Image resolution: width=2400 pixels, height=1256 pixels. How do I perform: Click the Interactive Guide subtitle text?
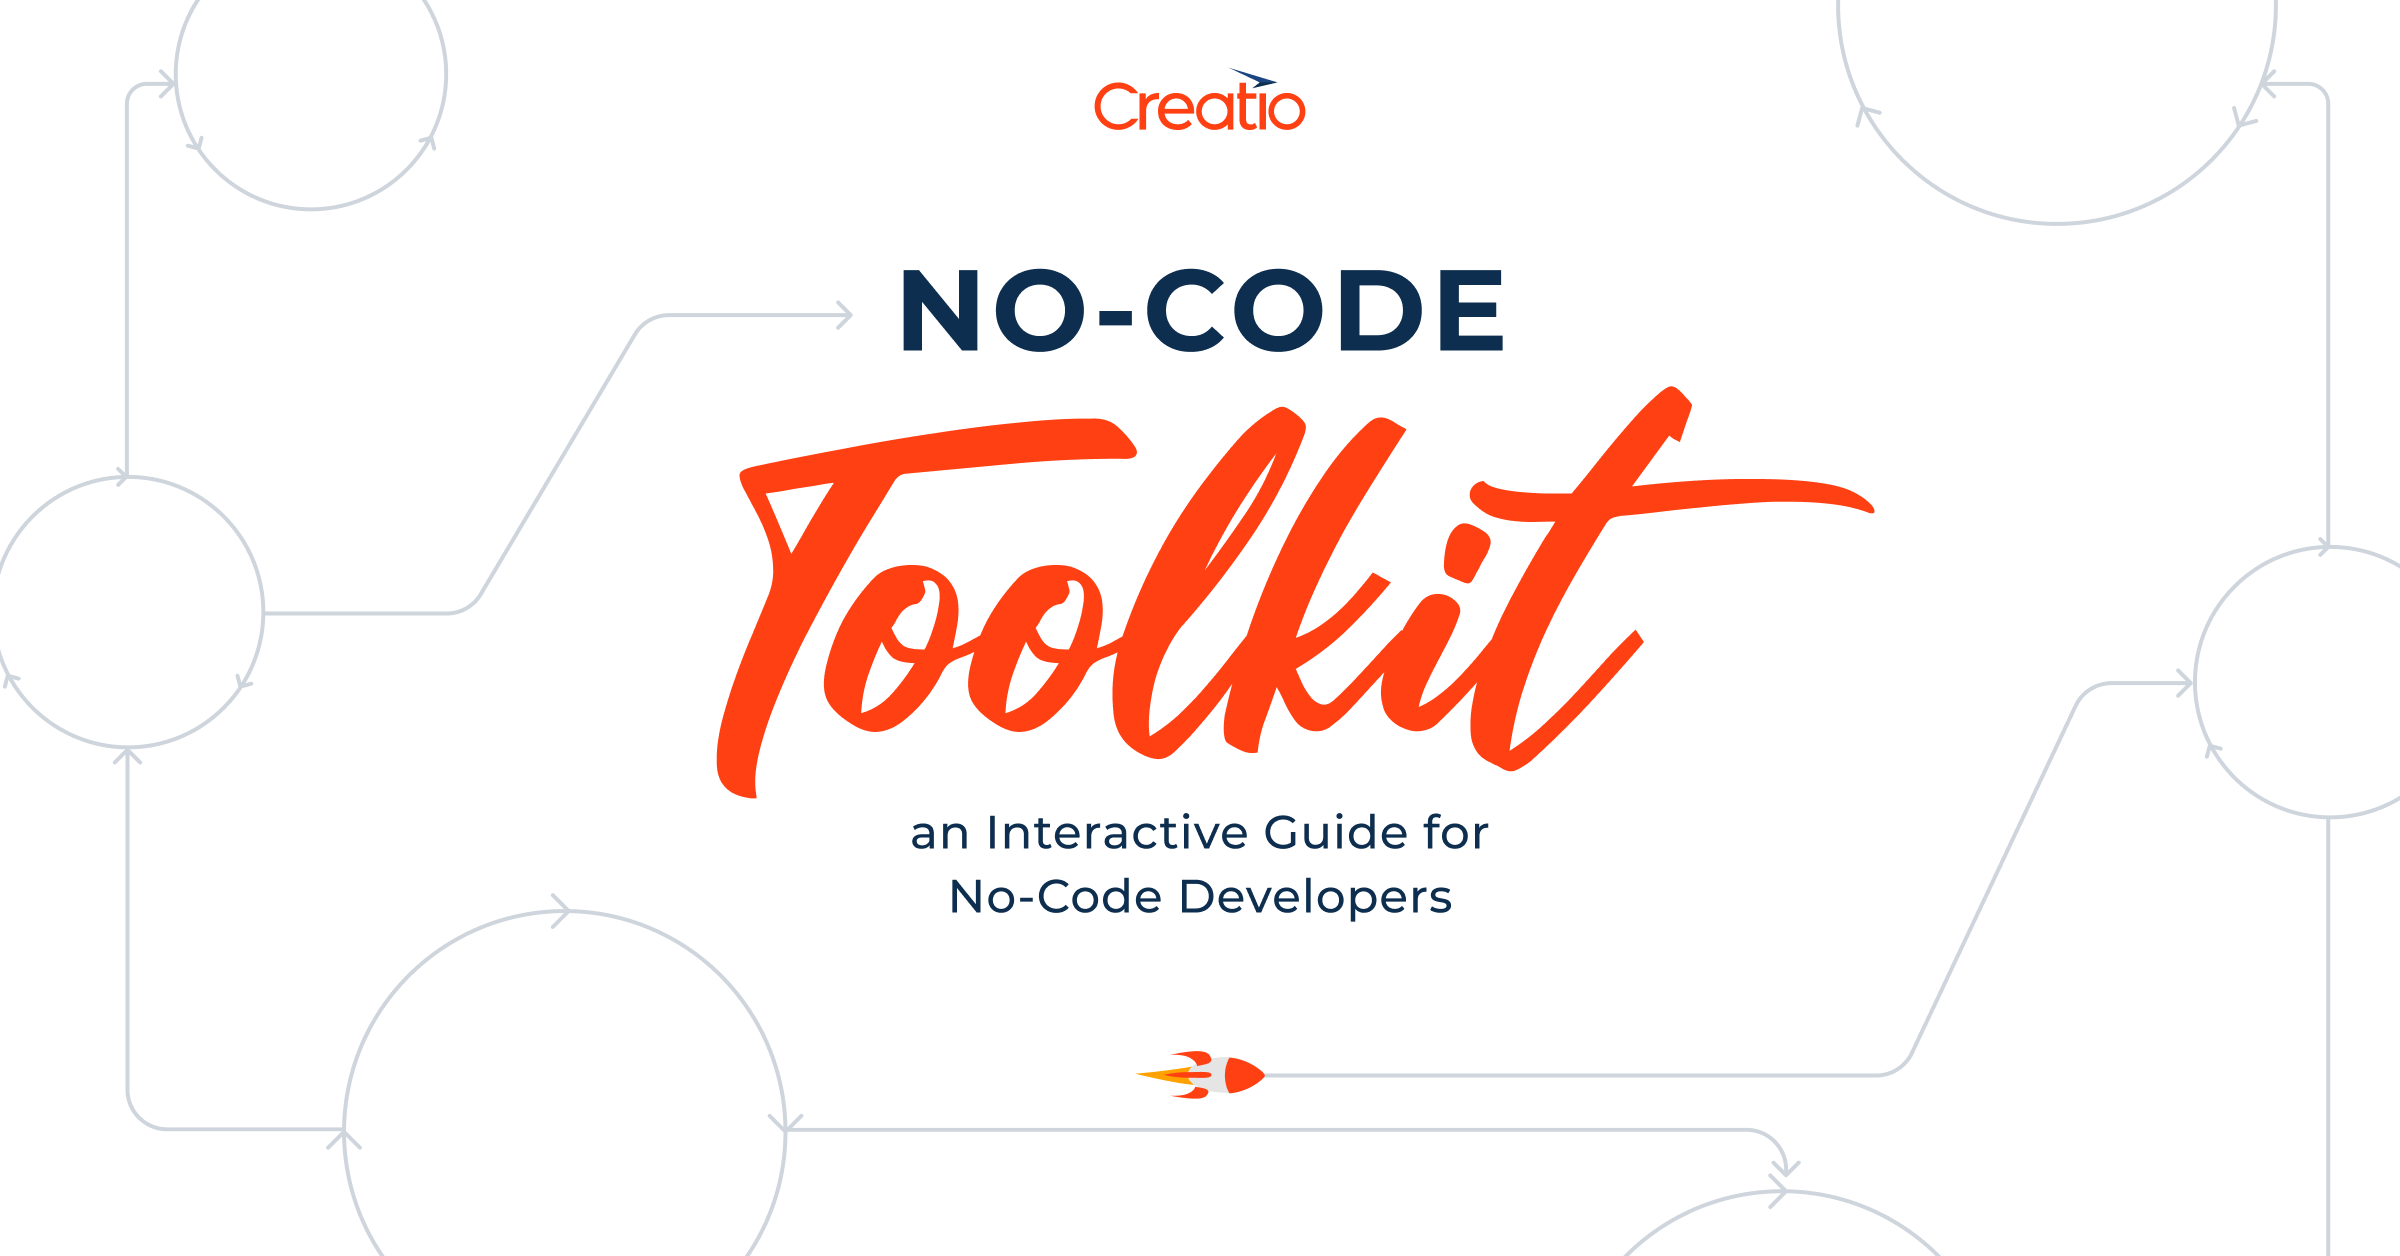(1200, 830)
